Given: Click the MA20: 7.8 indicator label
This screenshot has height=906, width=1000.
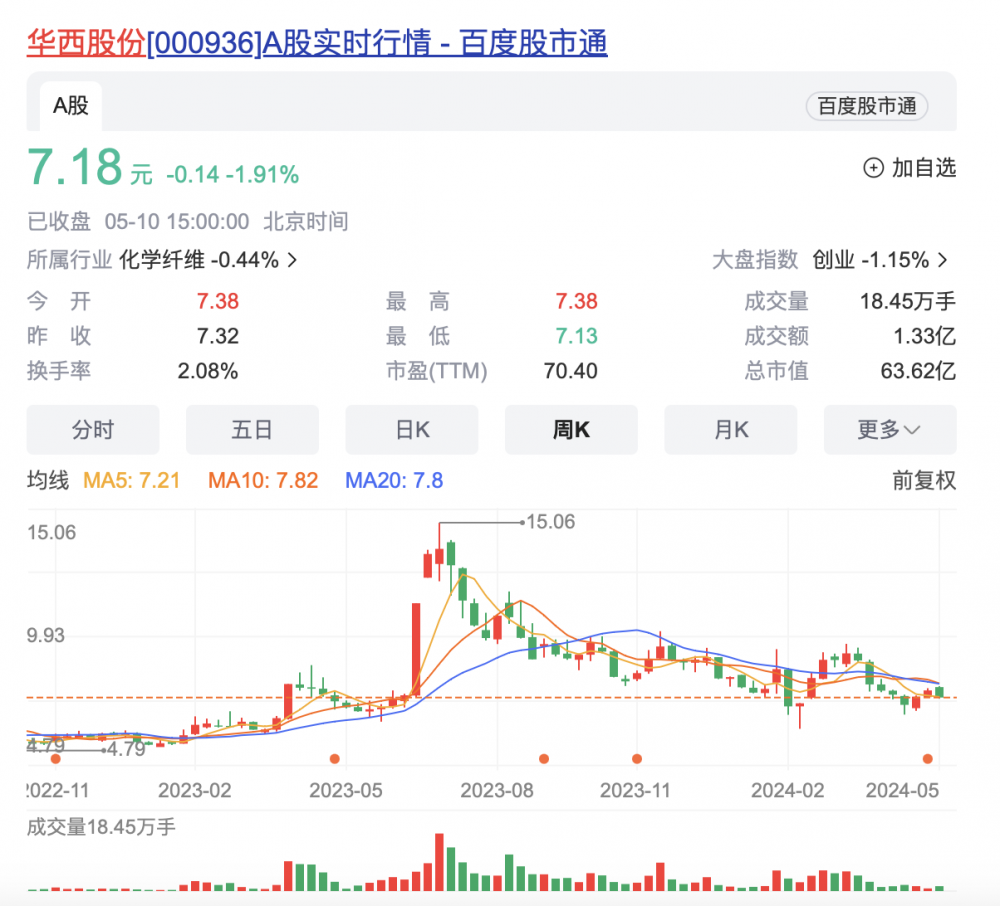Looking at the screenshot, I should [394, 481].
